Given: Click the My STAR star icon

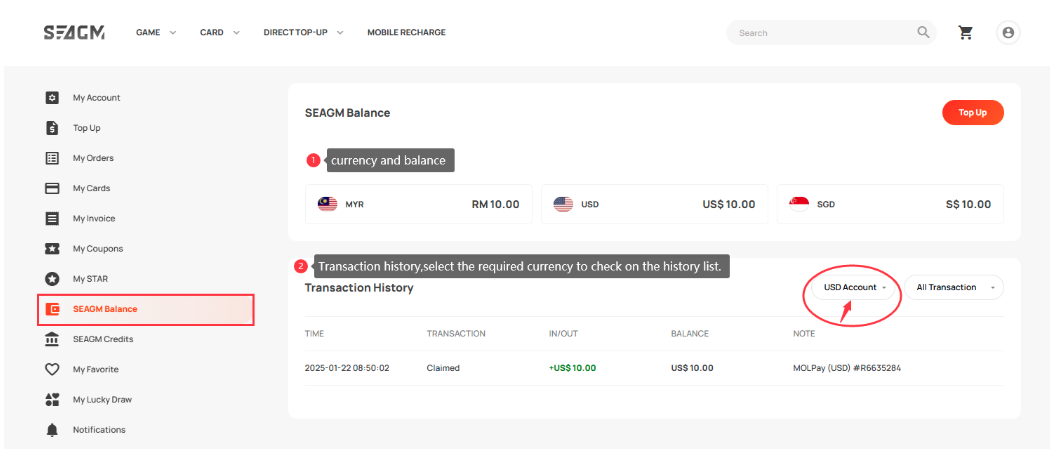Looking at the screenshot, I should click(x=53, y=279).
